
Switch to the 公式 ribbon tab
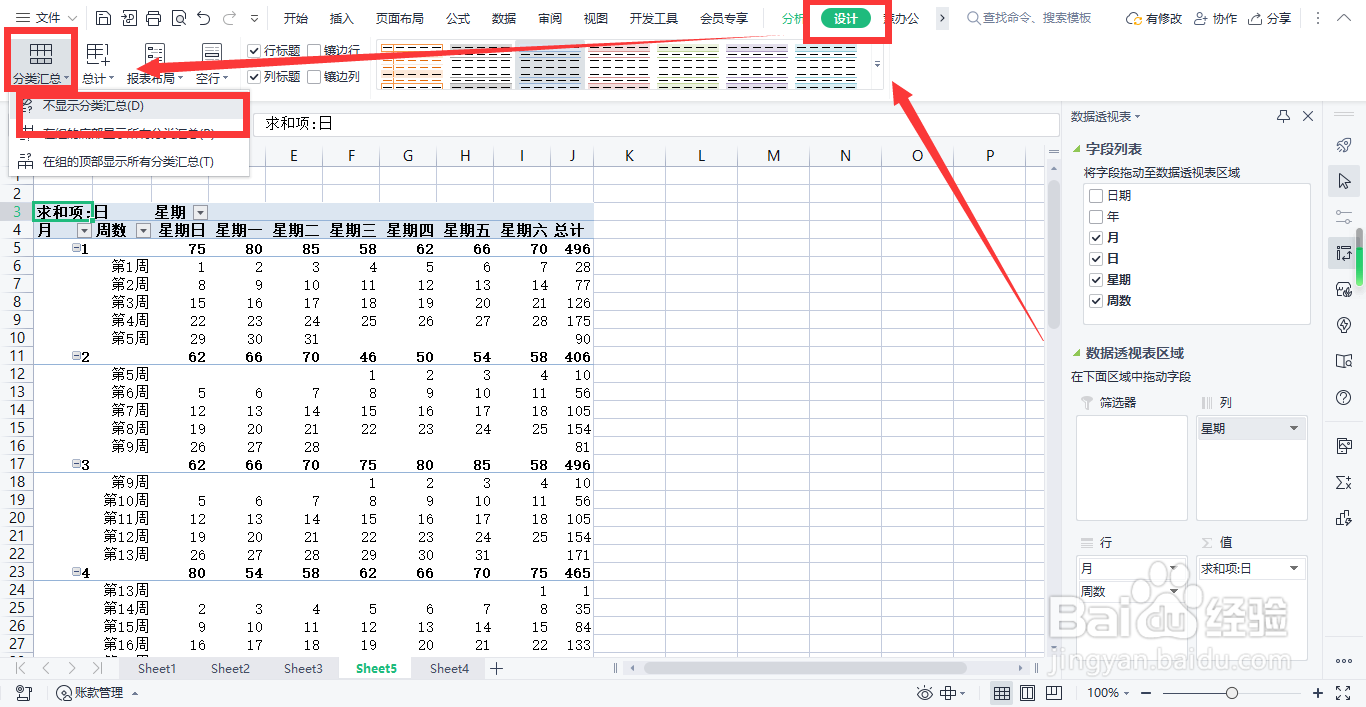(458, 18)
